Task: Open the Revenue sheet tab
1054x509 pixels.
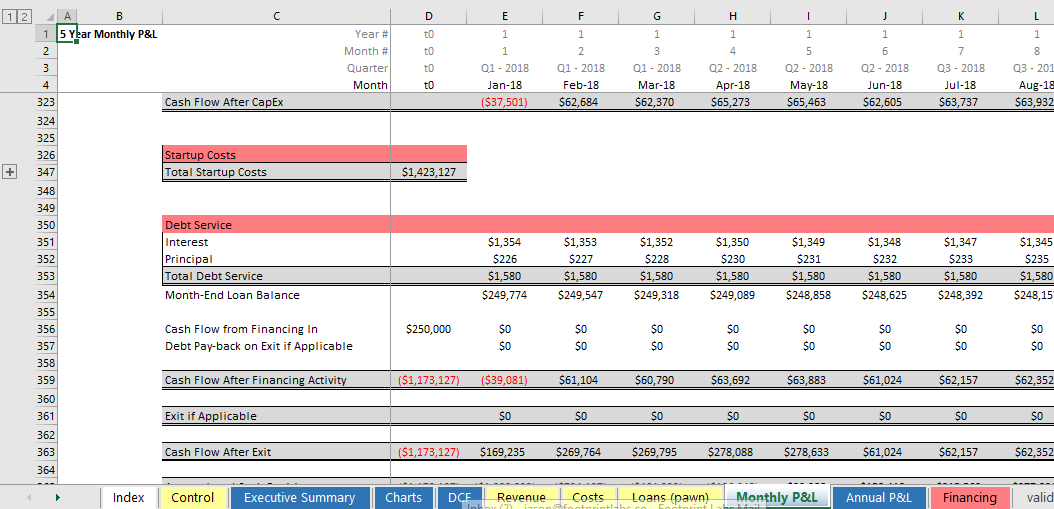Action: point(520,498)
